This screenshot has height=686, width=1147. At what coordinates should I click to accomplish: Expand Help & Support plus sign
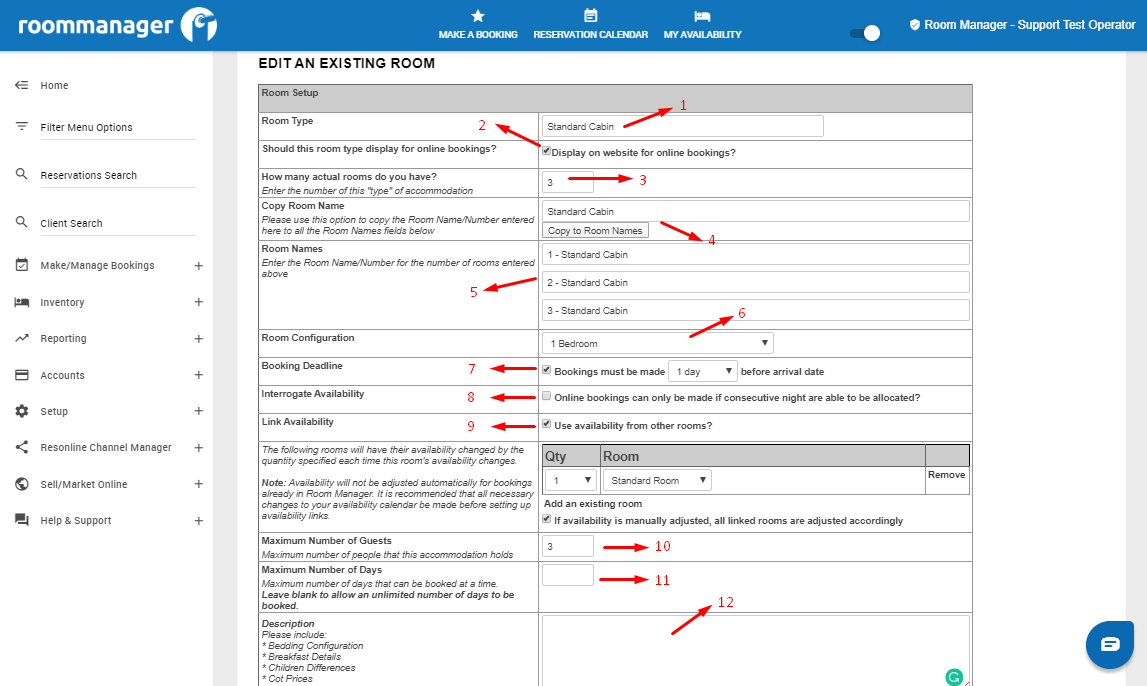tap(198, 521)
